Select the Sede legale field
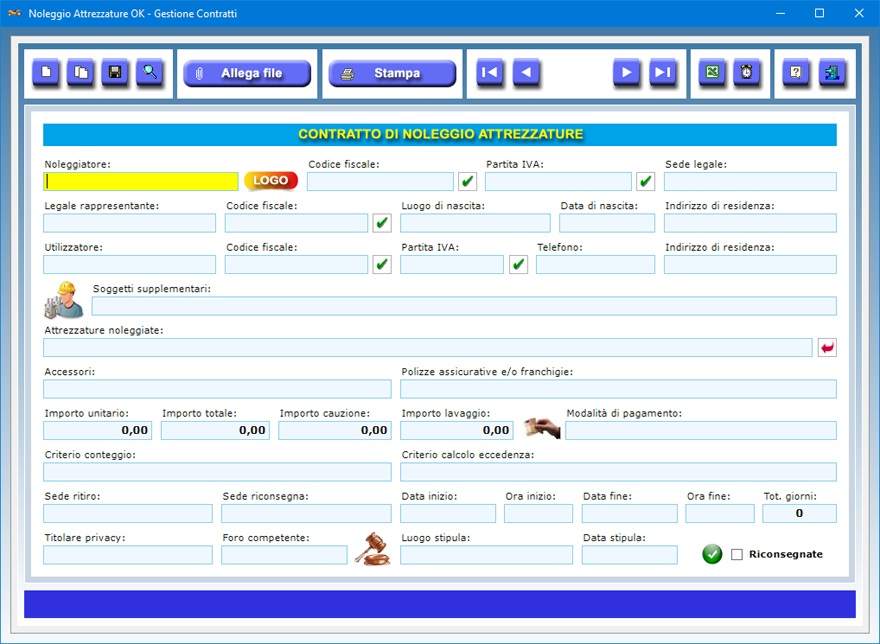Viewport: 880px width, 644px height. (750, 181)
